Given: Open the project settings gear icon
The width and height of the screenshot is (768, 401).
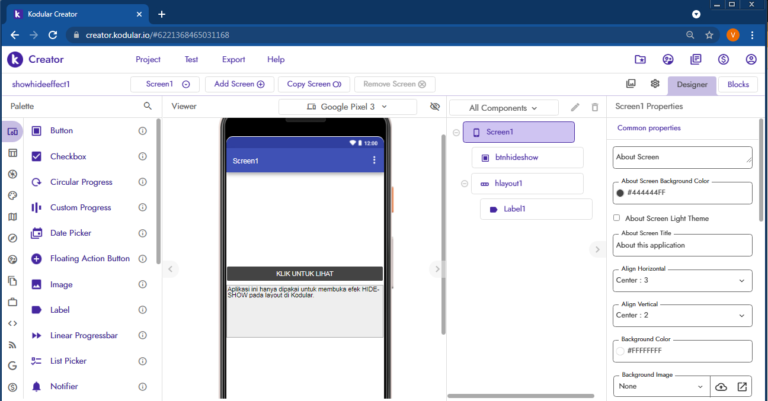Looking at the screenshot, I should (655, 85).
